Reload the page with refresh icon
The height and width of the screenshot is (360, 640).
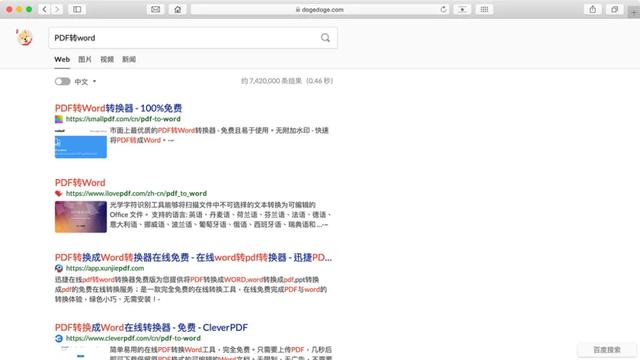pos(443,9)
